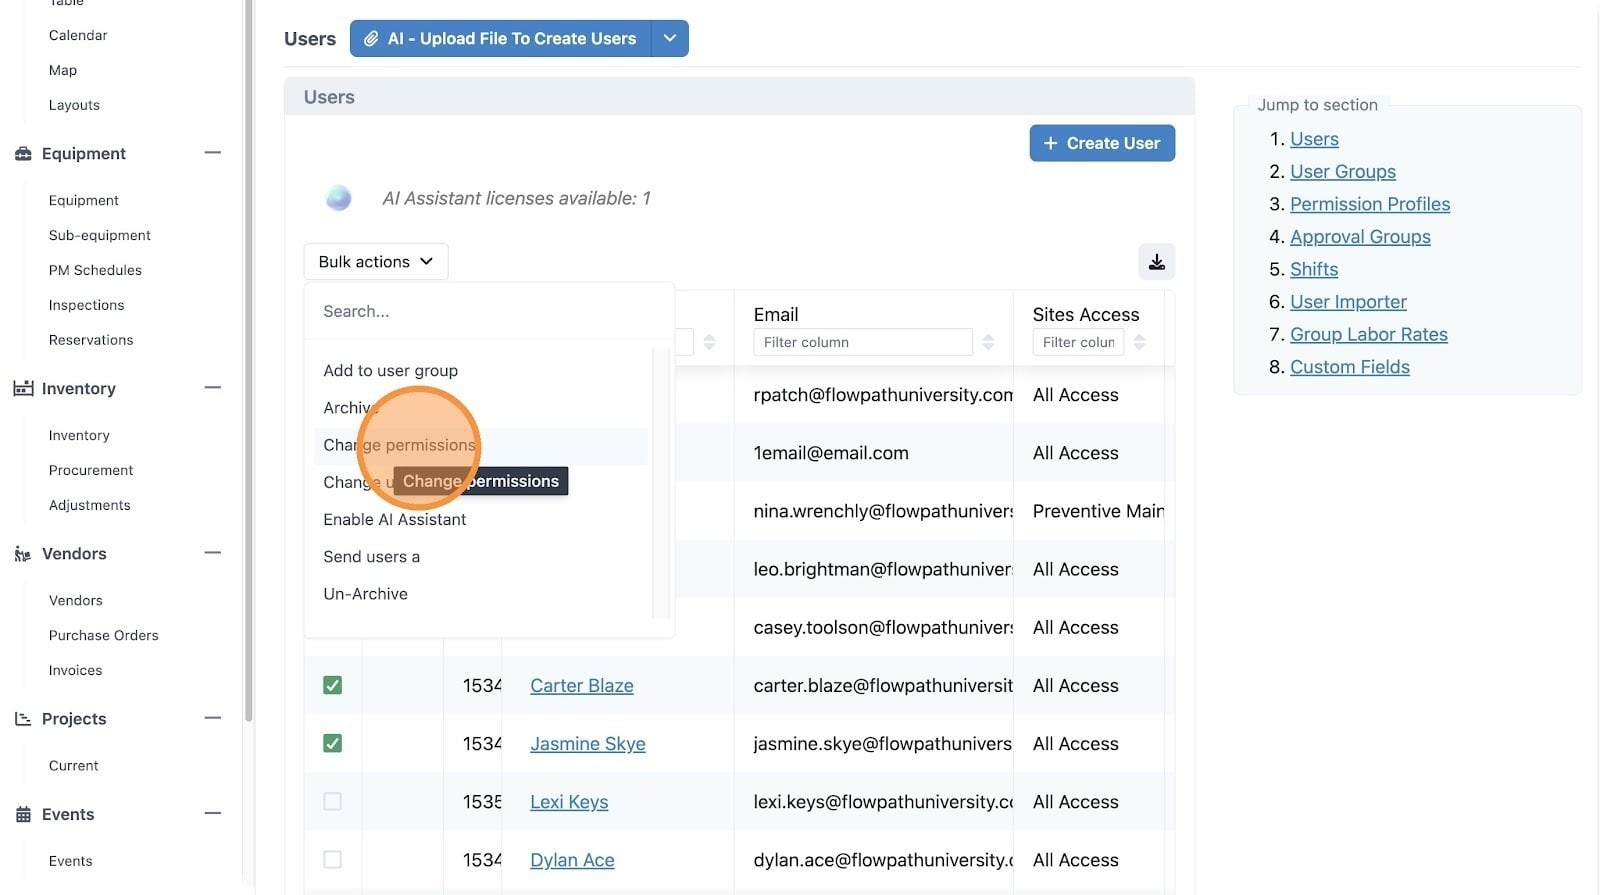Uncheck the Carter Blaze row checkbox
The width and height of the screenshot is (1600, 895).
tap(333, 686)
